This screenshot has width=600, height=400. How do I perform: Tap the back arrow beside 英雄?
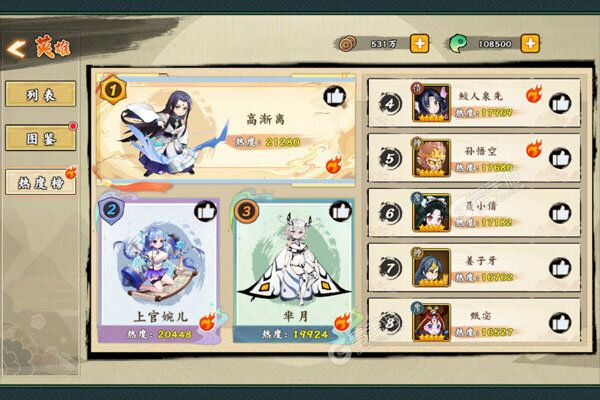[16, 48]
